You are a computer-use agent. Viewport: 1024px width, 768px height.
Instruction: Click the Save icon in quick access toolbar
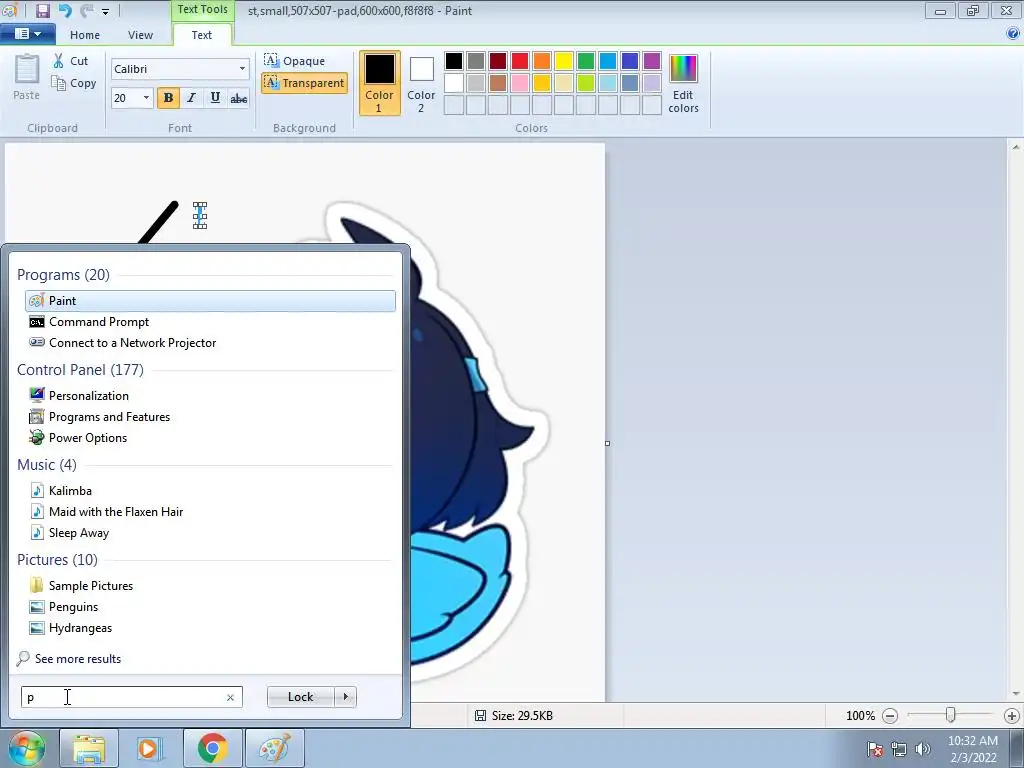point(42,10)
